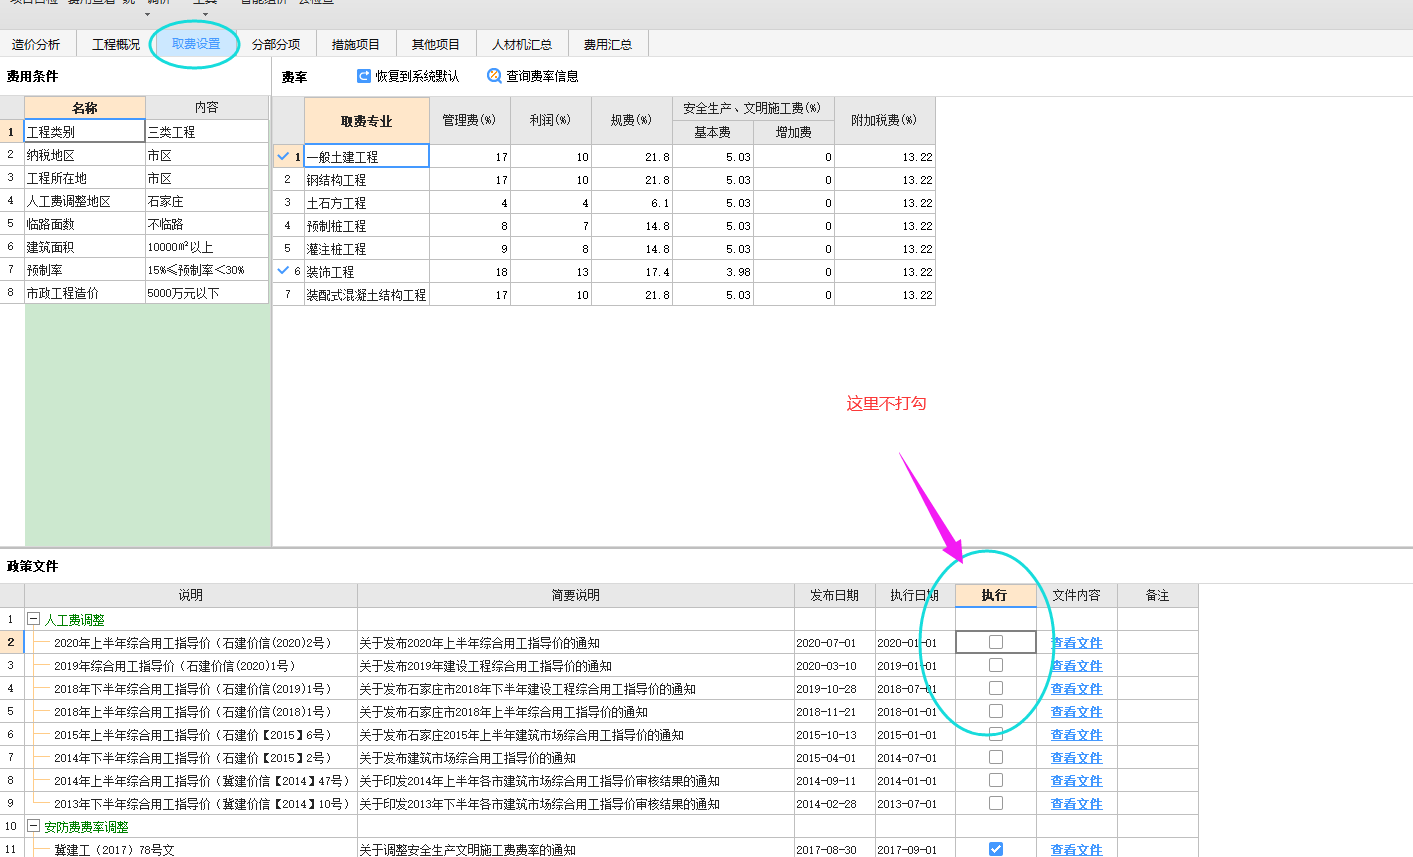The height and width of the screenshot is (857, 1413).
Task: Select the 土石方工程 row
Action: [x=604, y=203]
